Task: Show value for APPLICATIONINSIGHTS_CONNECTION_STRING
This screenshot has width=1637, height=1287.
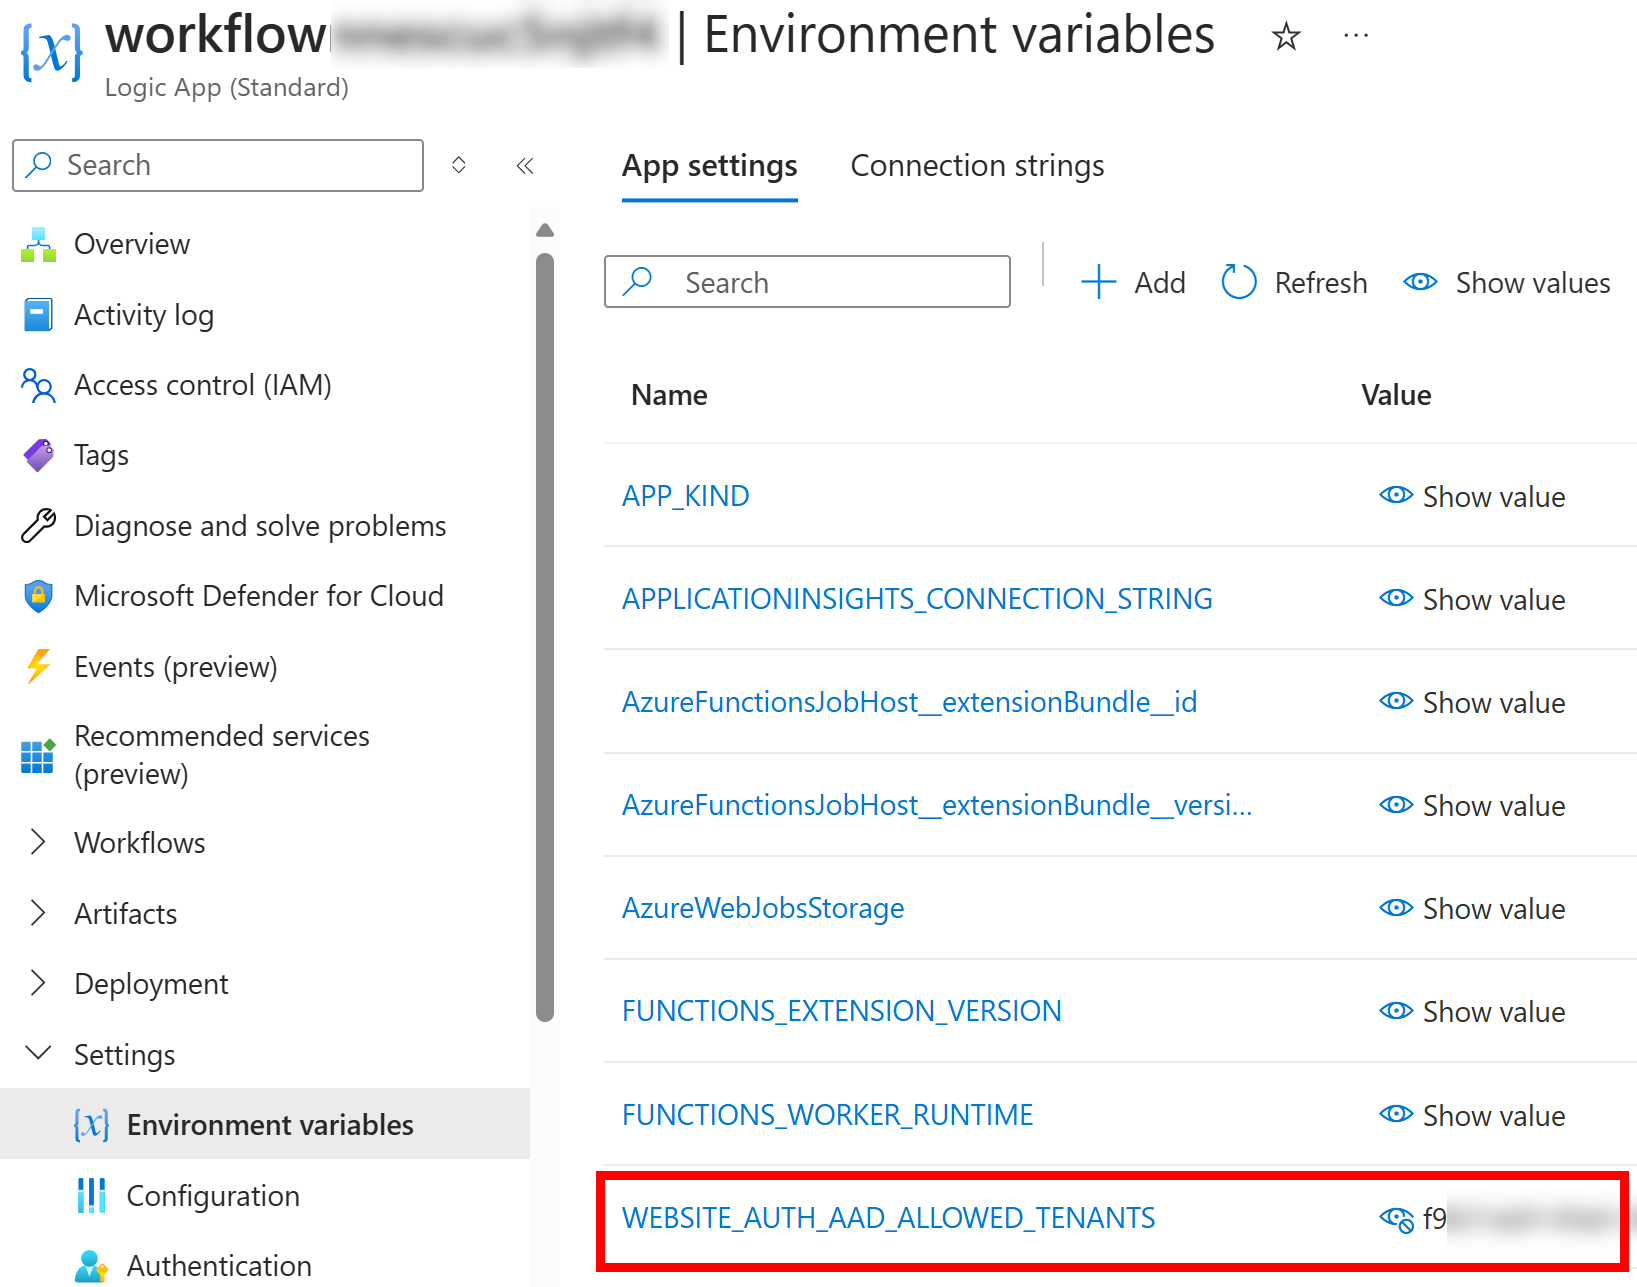Action: pos(1472,599)
